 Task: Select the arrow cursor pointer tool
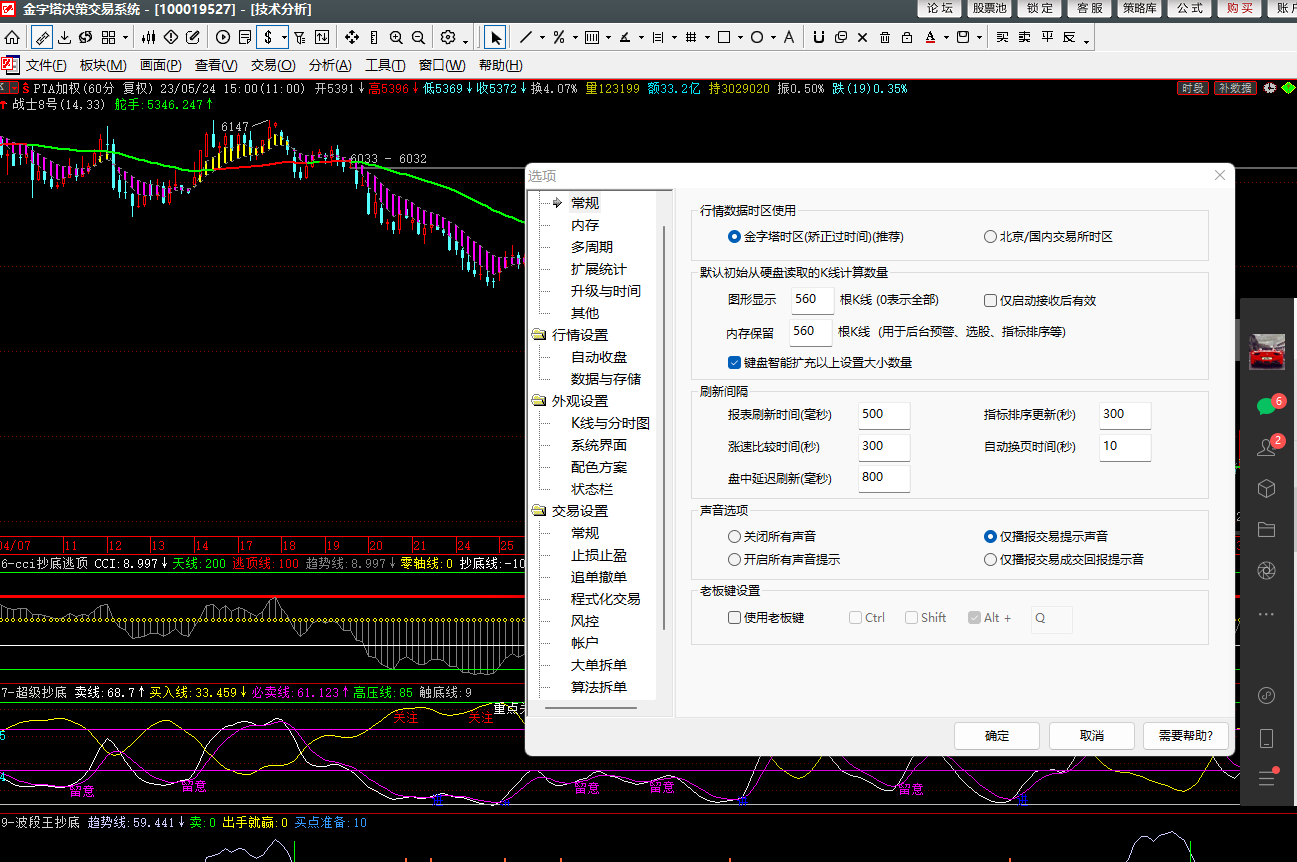495,38
